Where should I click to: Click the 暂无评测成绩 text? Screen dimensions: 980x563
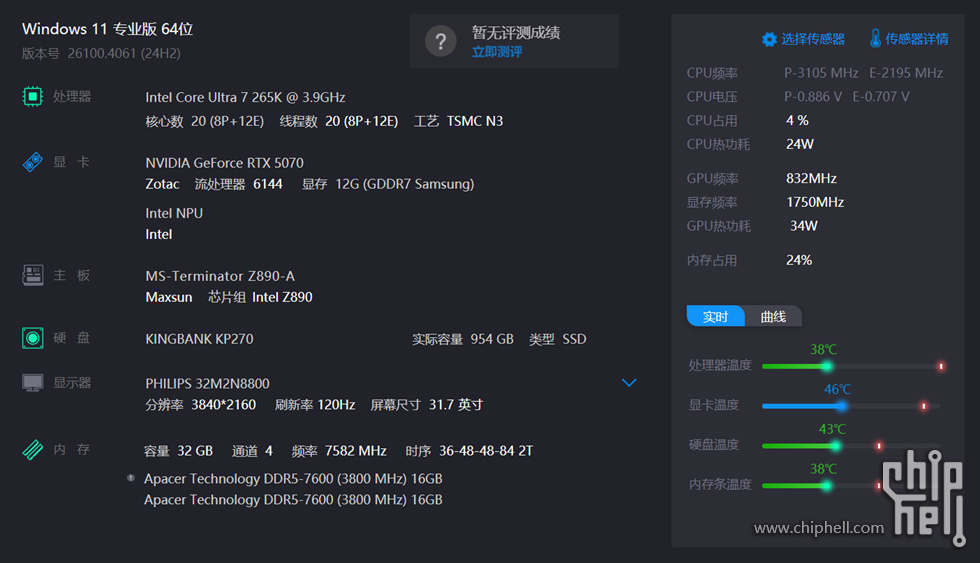[516, 32]
